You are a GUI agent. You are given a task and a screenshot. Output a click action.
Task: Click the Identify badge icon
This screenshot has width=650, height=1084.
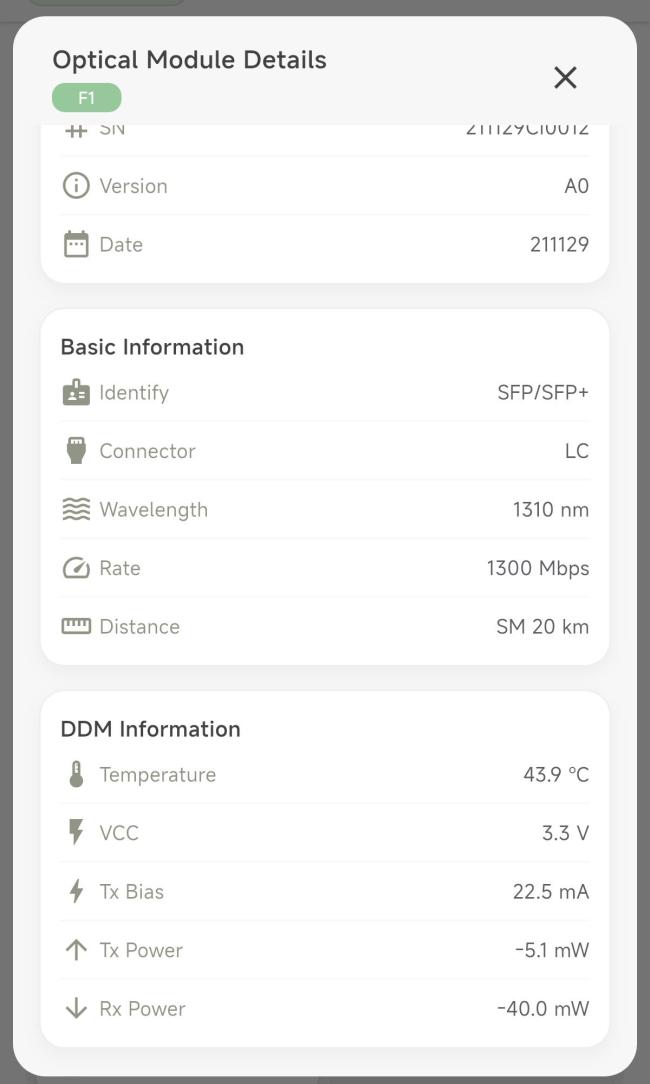76,393
